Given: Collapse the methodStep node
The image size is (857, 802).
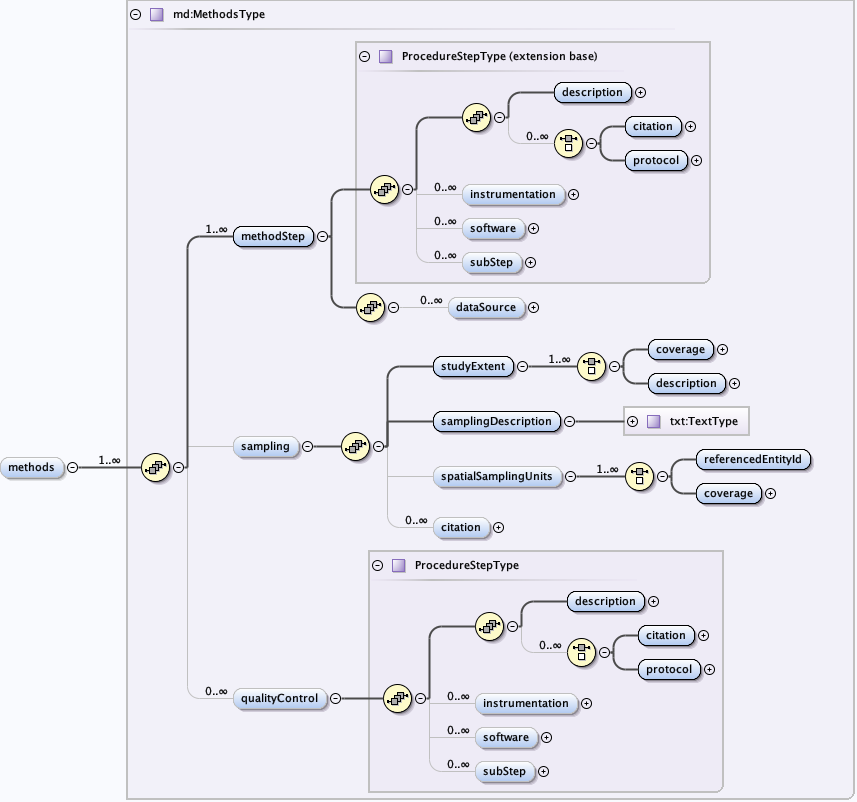Looking at the screenshot, I should point(322,237).
